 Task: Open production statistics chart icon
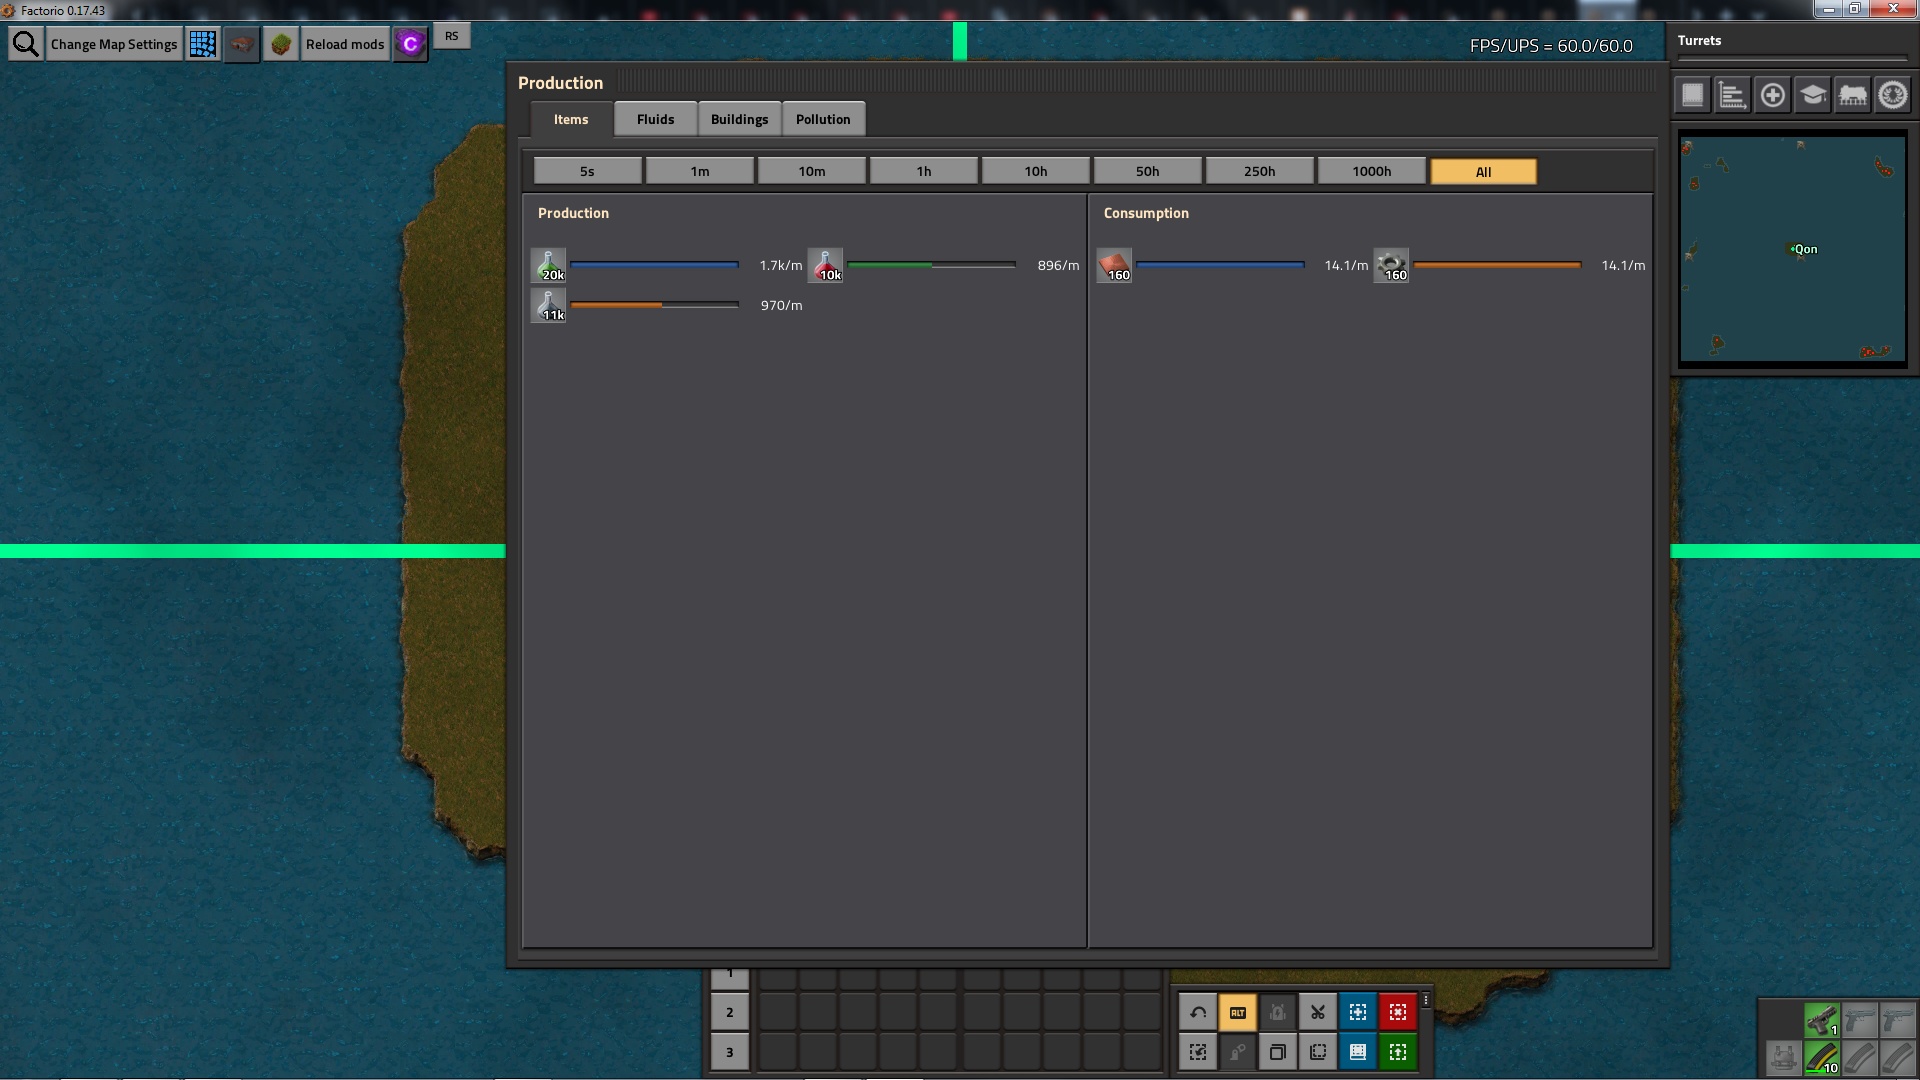click(x=1733, y=95)
